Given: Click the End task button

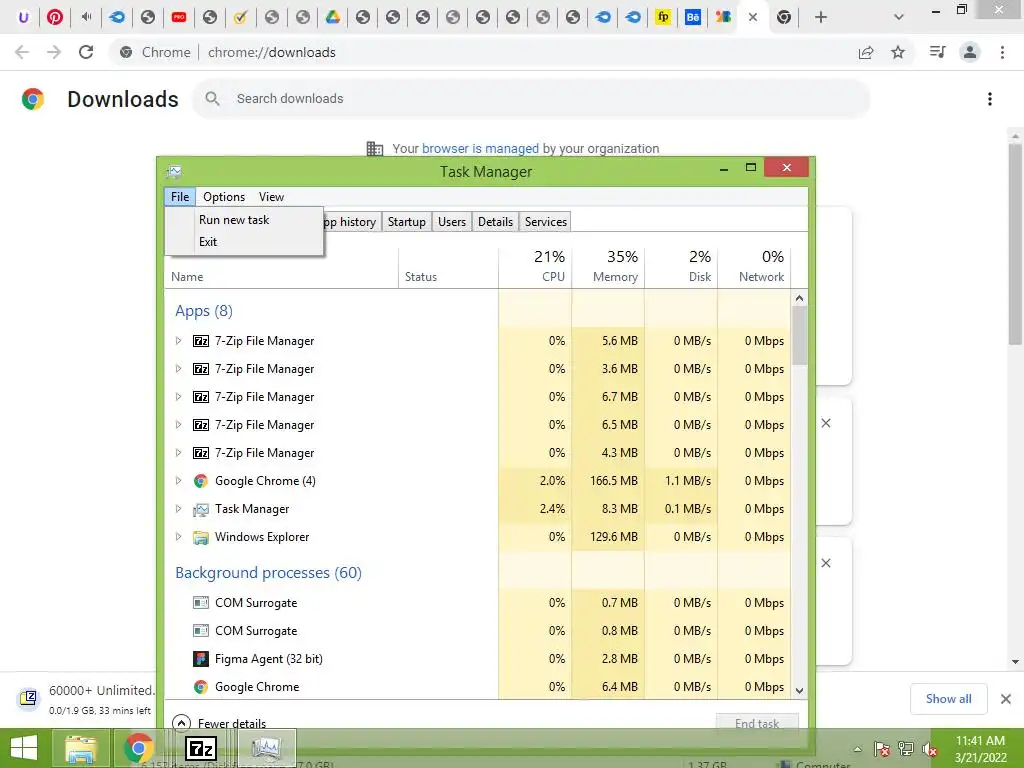Looking at the screenshot, I should click(757, 723).
